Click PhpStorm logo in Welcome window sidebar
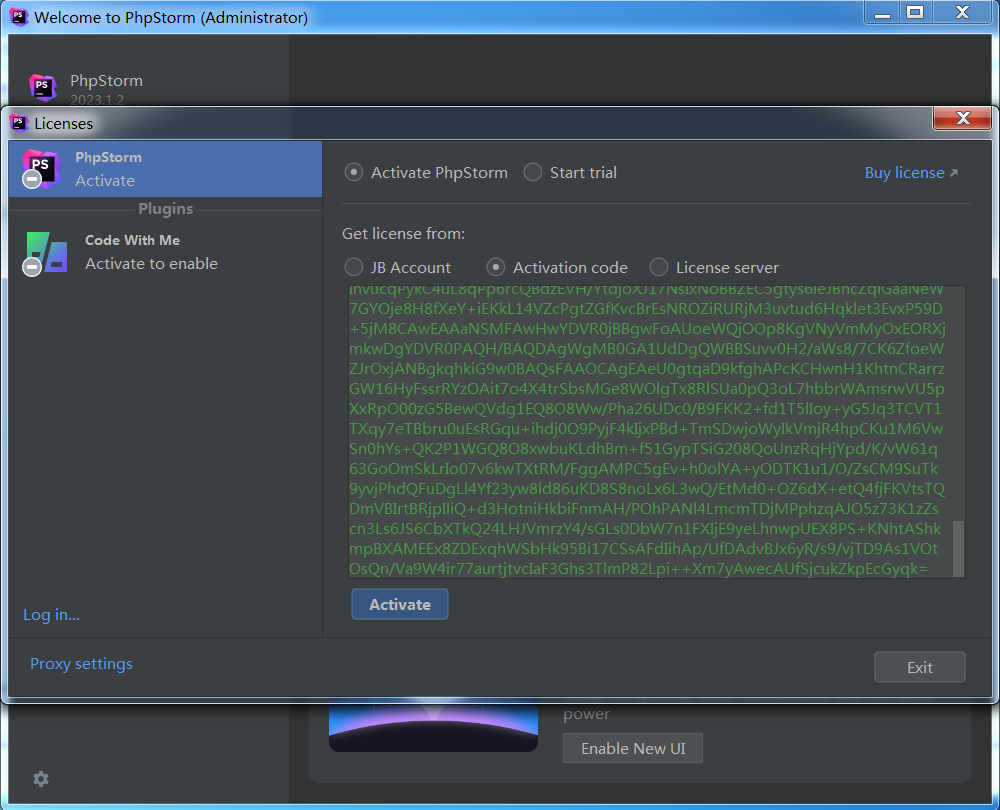The image size is (1000, 810). tap(43, 87)
